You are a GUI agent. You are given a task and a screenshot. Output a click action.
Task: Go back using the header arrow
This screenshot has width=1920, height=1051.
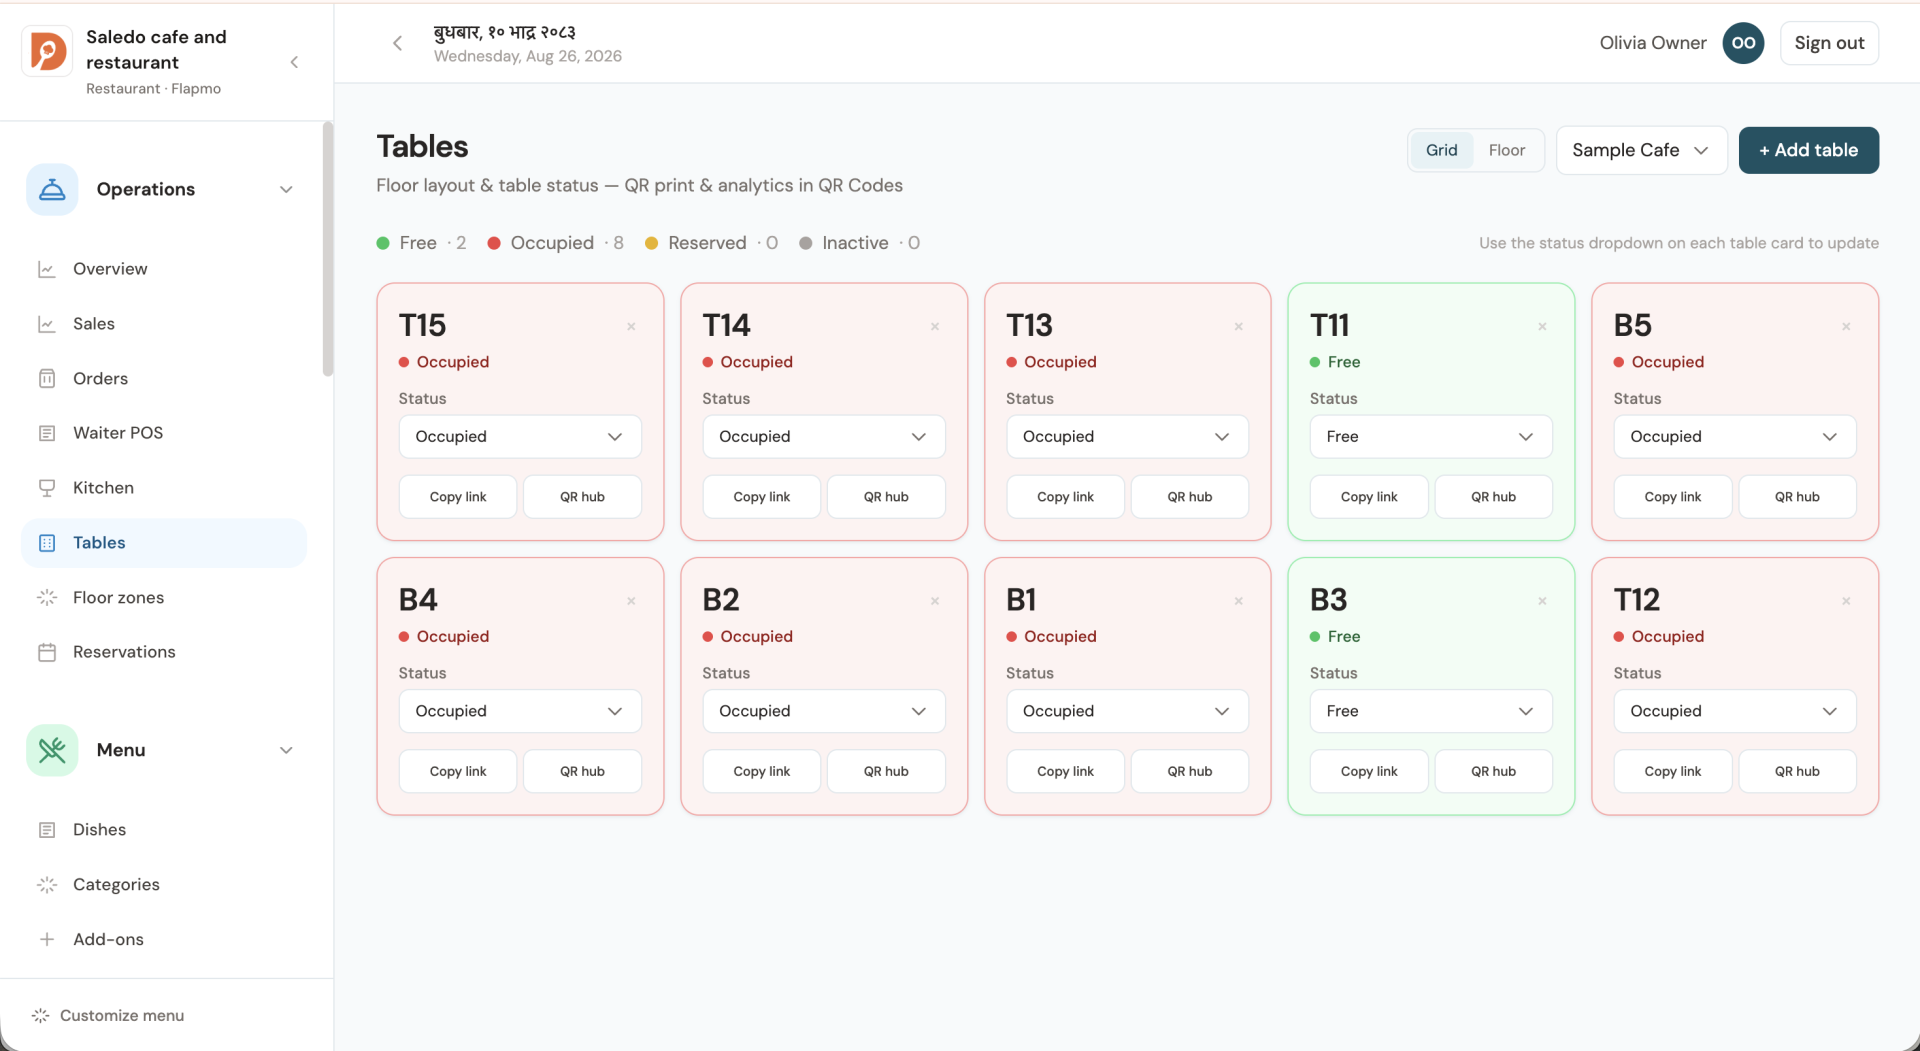398,43
